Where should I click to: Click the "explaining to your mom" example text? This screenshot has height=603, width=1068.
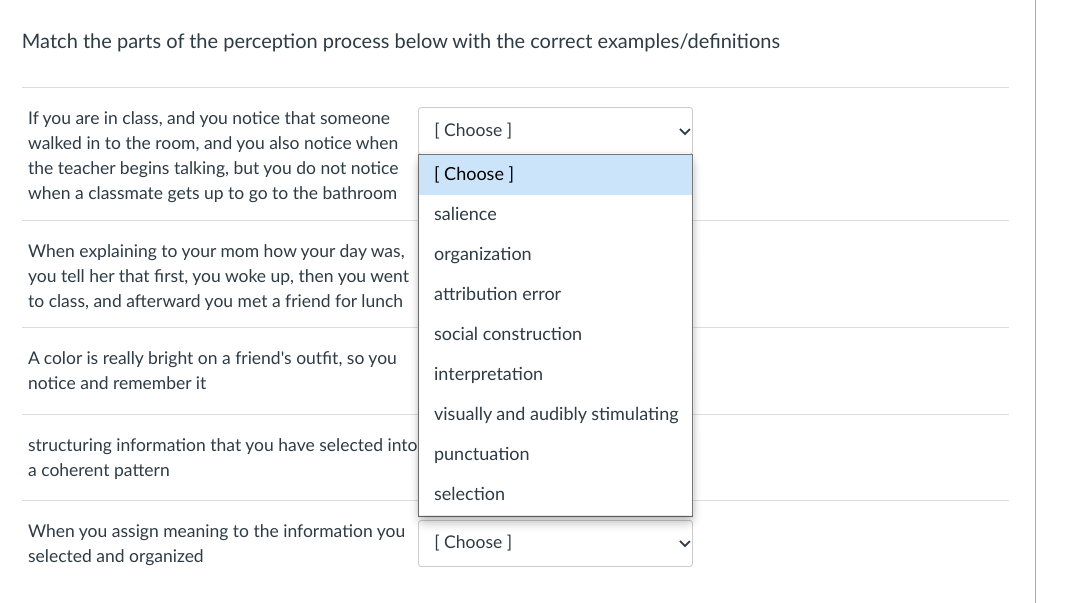[217, 275]
